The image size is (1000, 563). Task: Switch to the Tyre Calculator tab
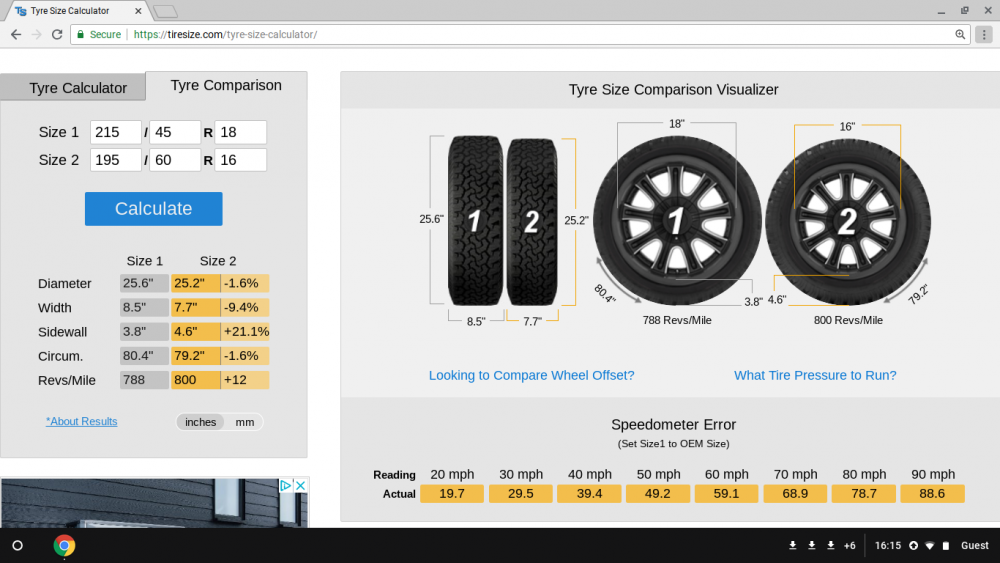73,88
